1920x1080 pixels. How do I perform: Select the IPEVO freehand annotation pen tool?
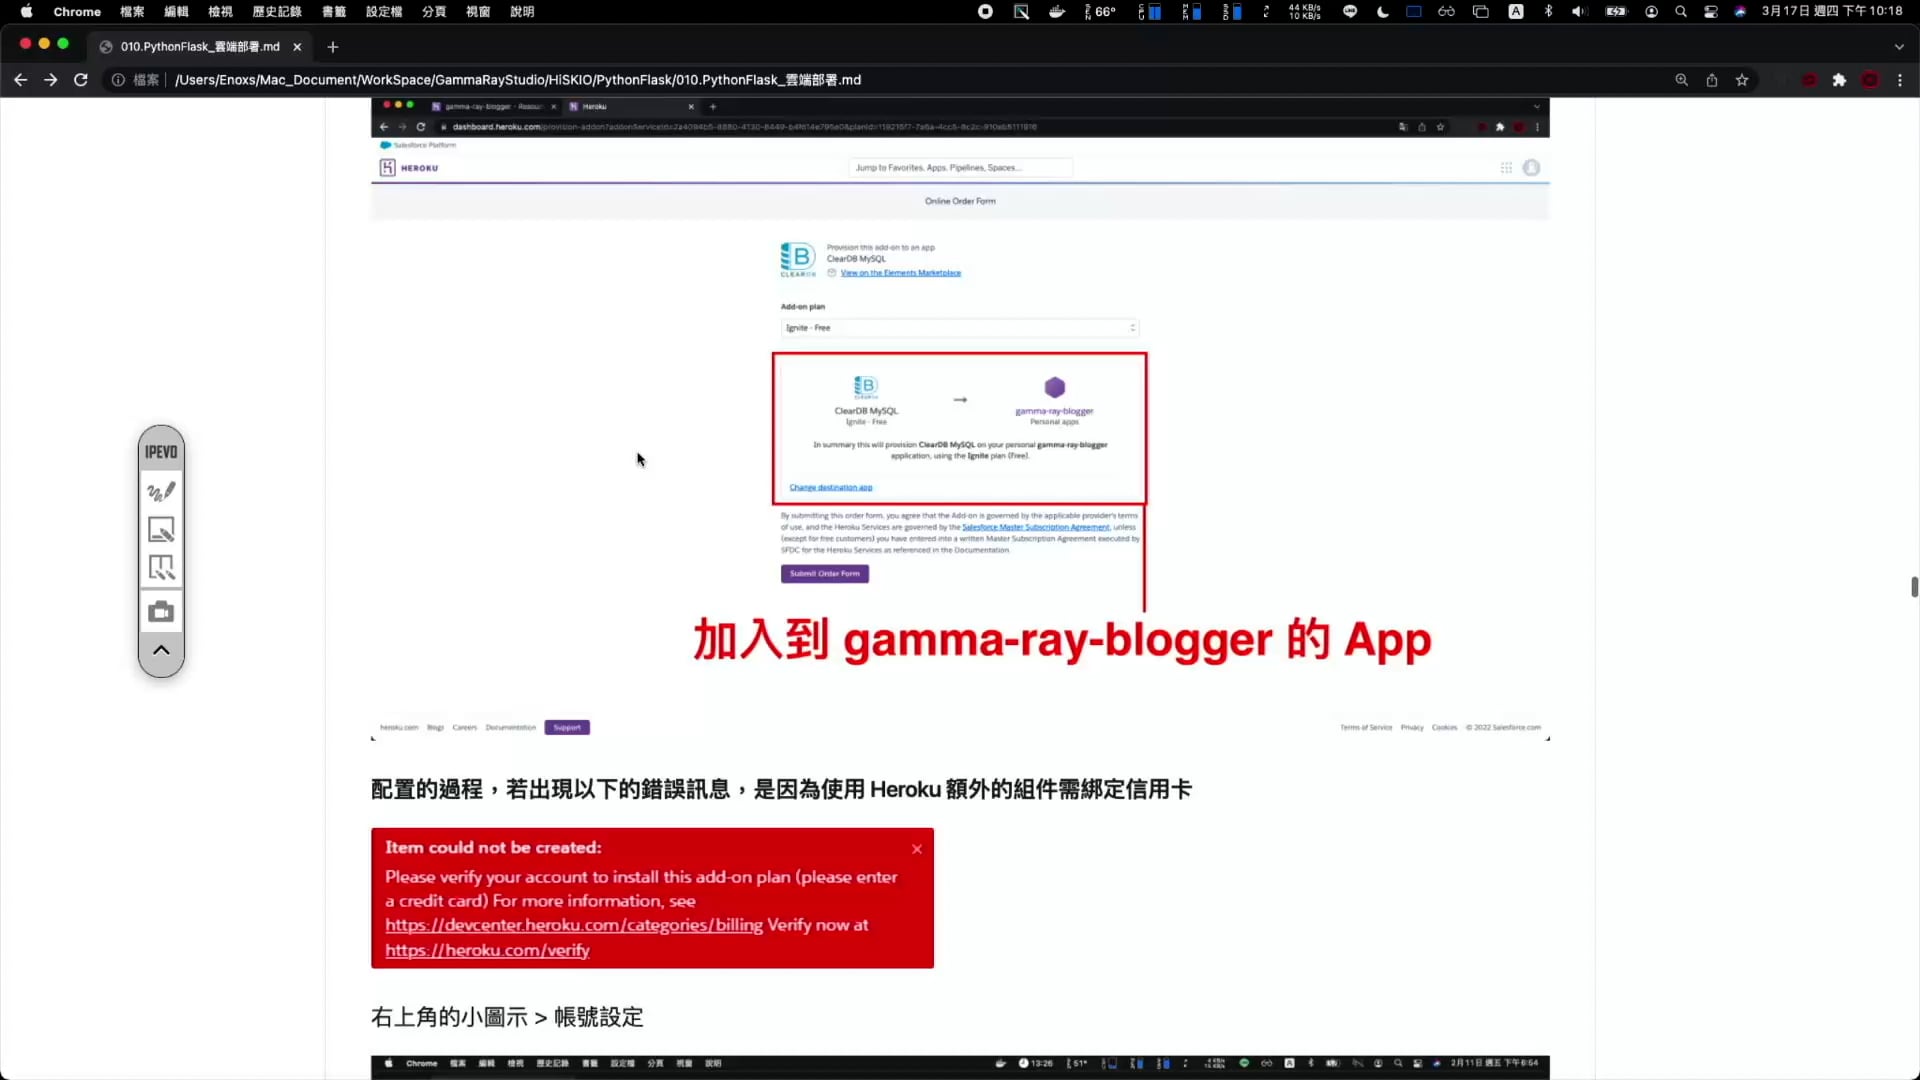[x=161, y=491]
